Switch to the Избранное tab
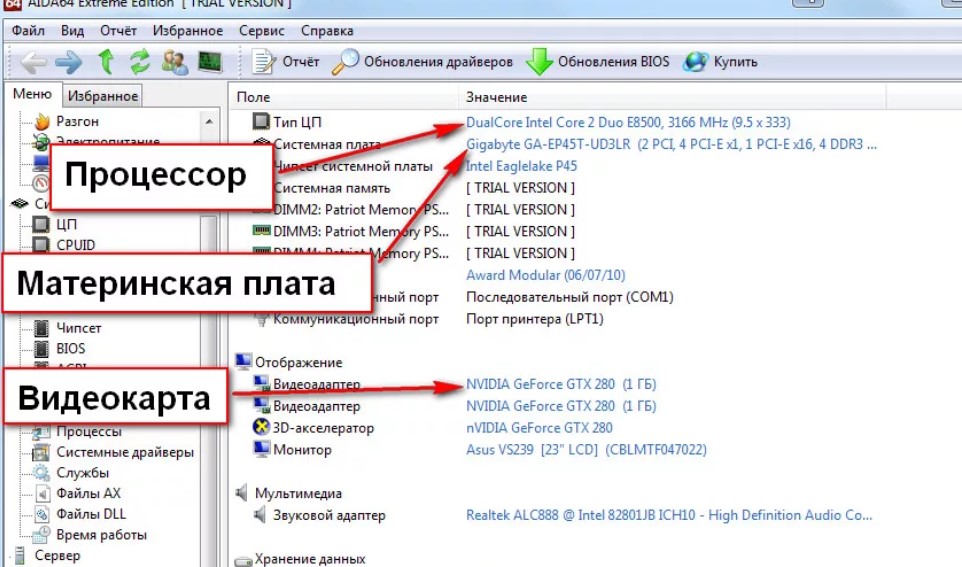 click(x=102, y=96)
